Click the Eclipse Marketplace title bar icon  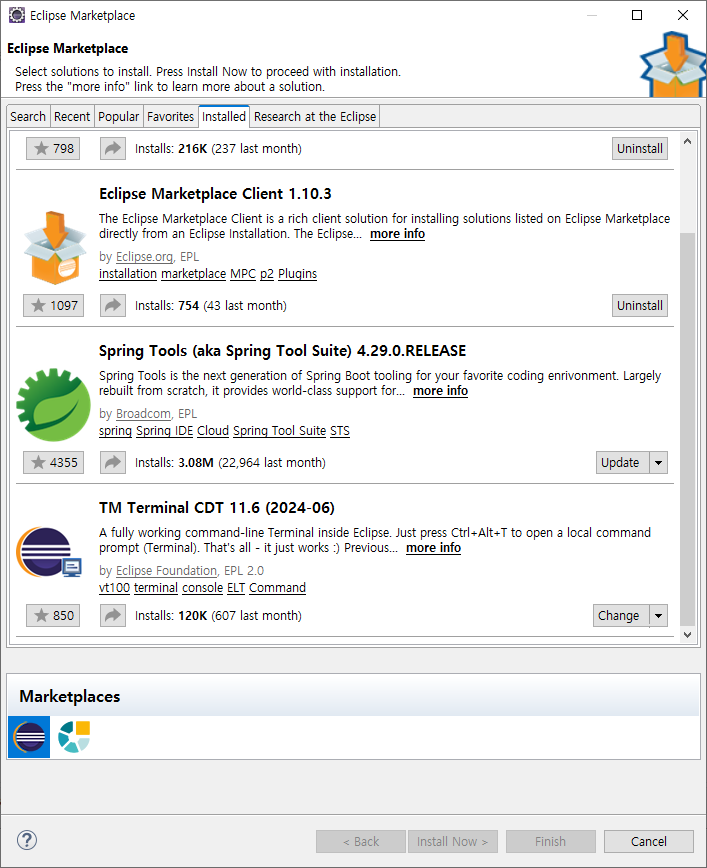(x=17, y=15)
